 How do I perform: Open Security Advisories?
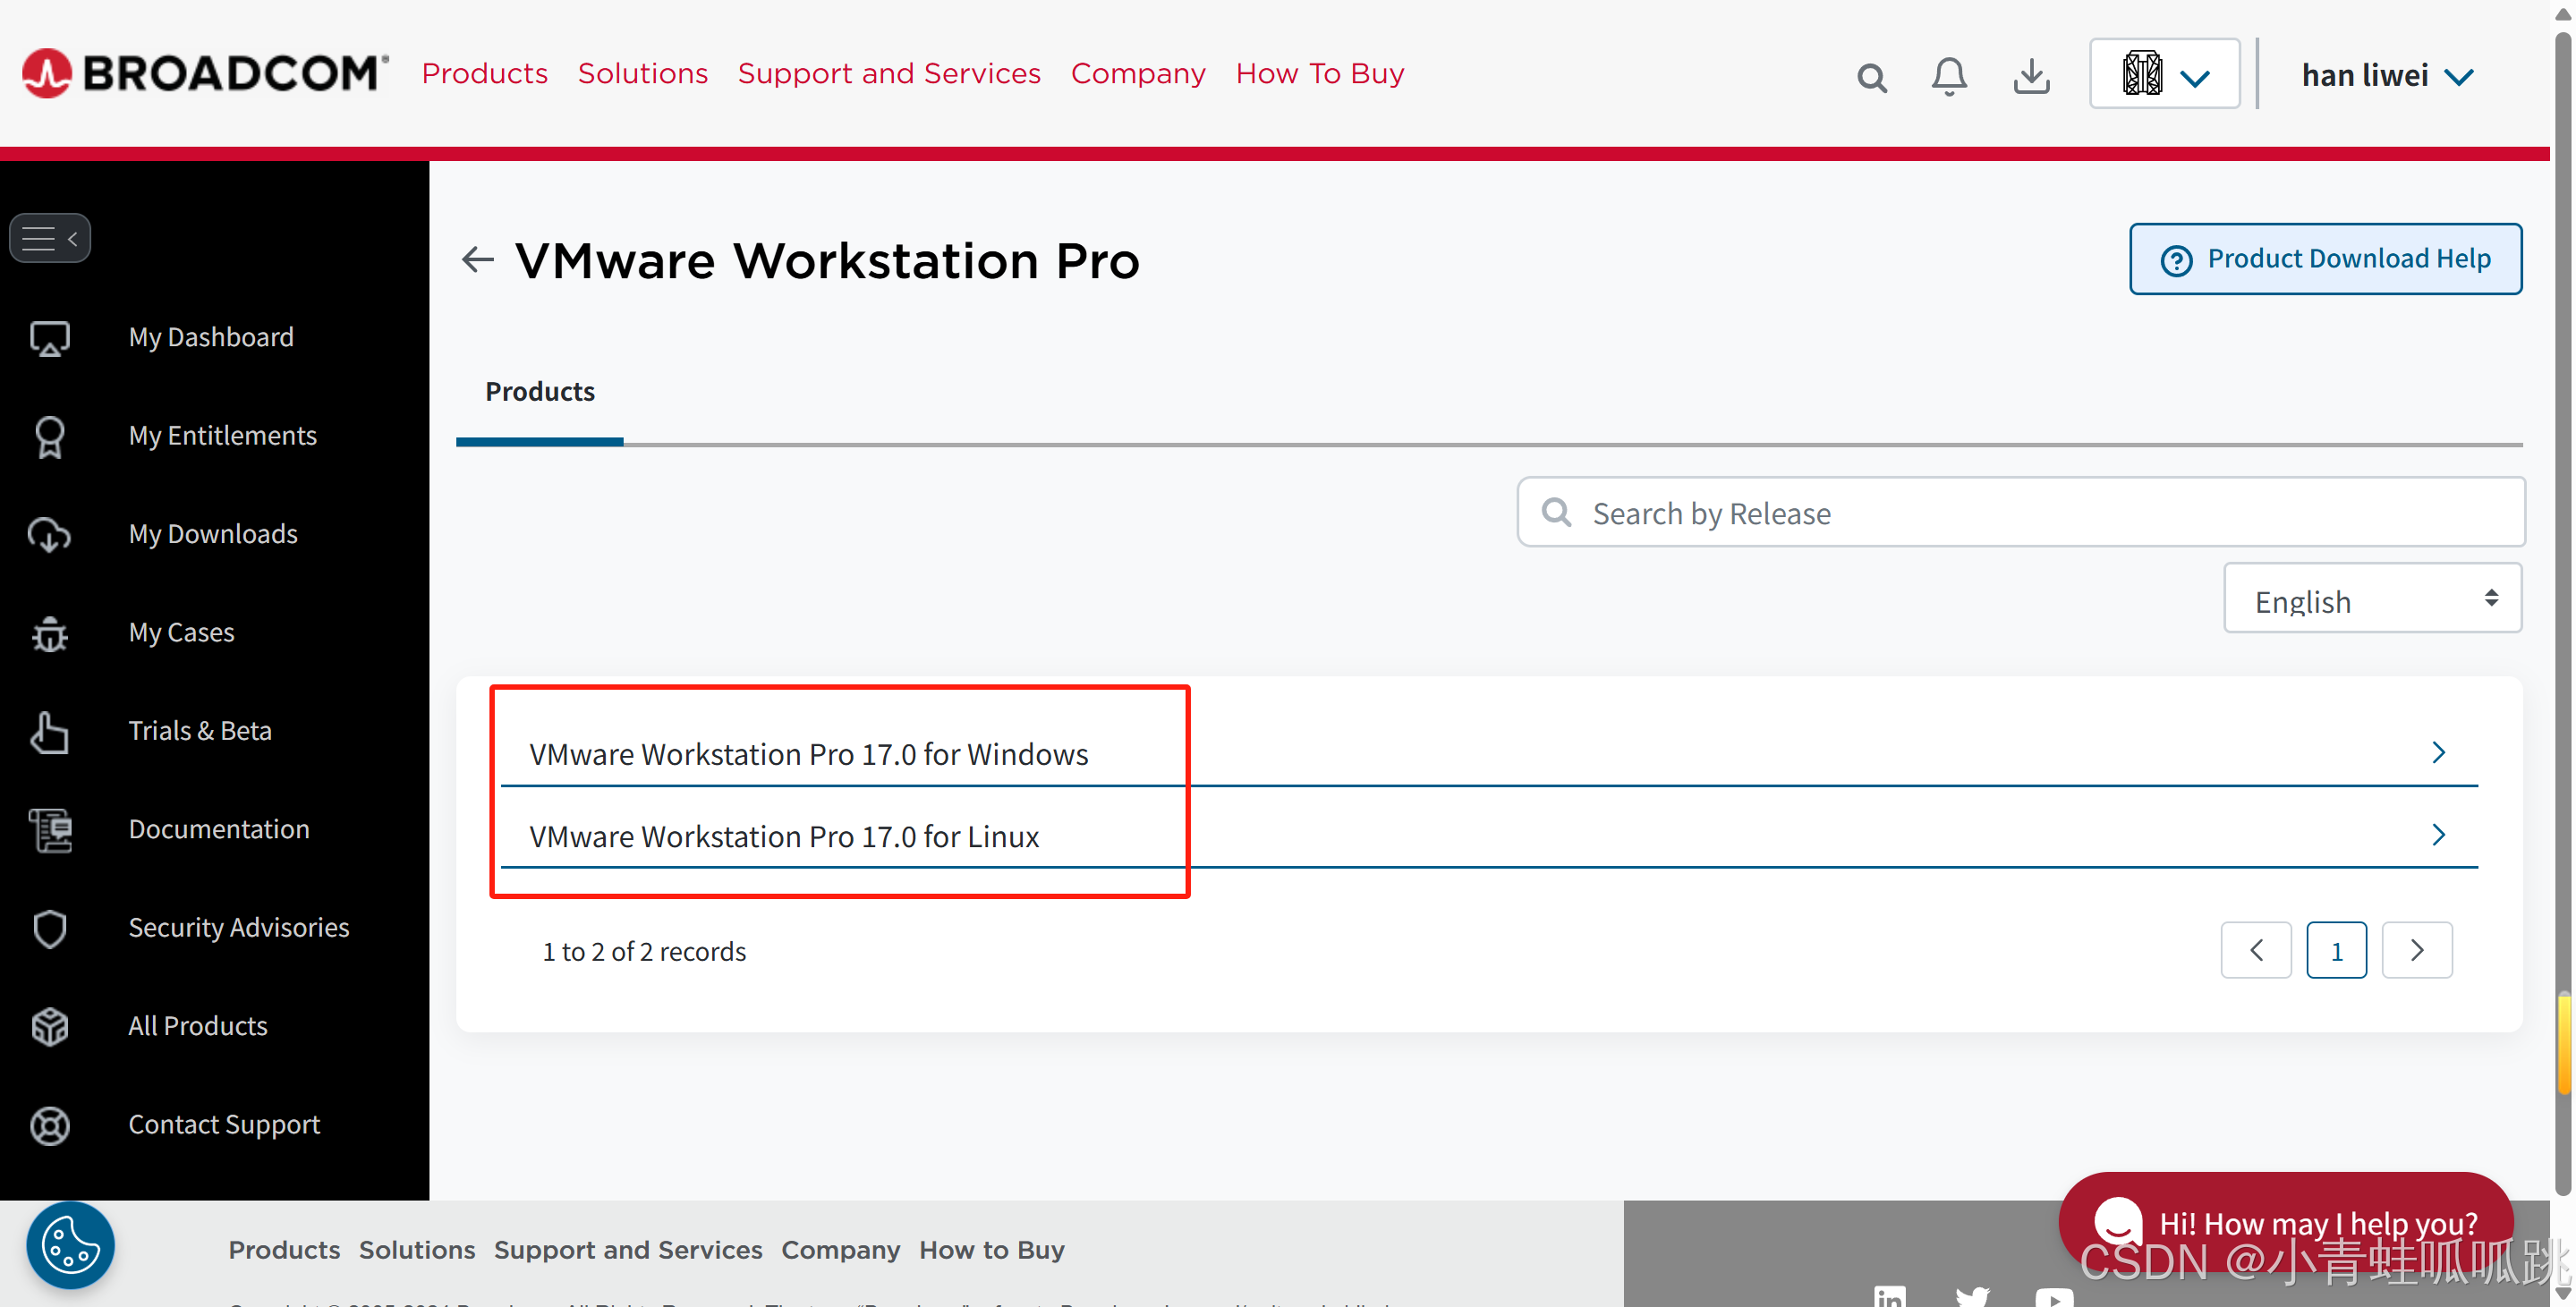[238, 928]
